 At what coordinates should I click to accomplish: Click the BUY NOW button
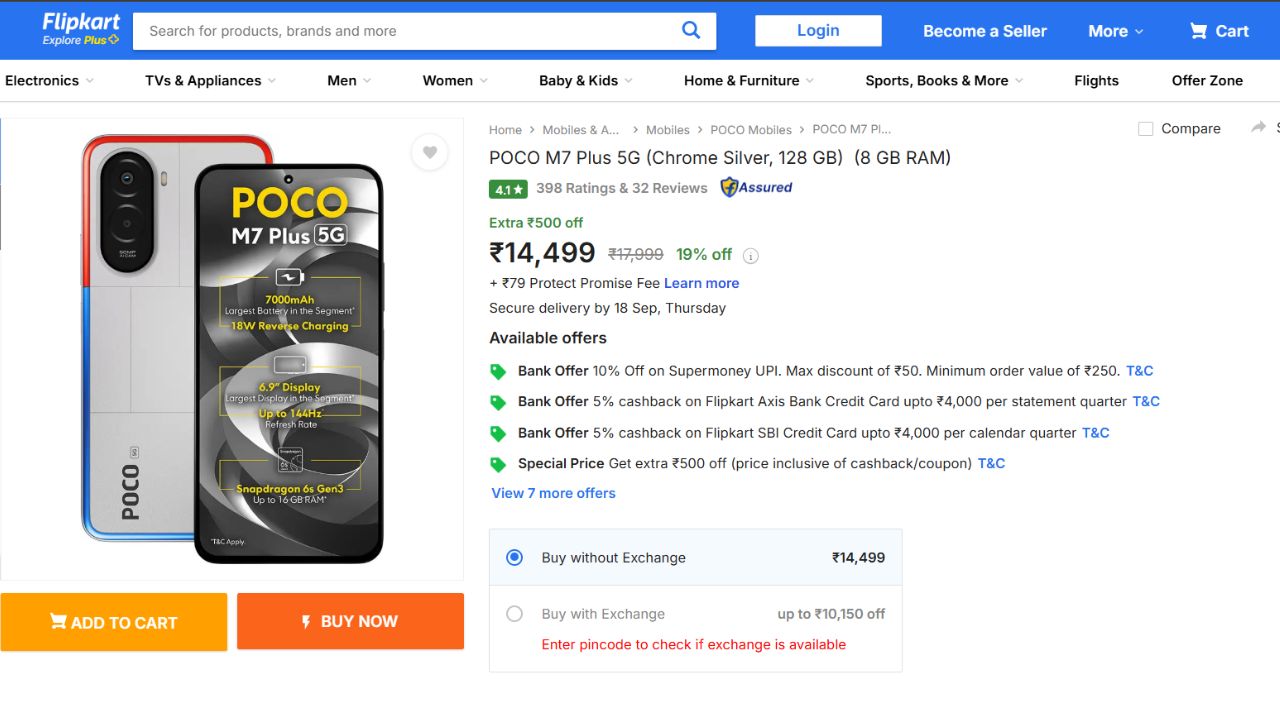click(350, 621)
